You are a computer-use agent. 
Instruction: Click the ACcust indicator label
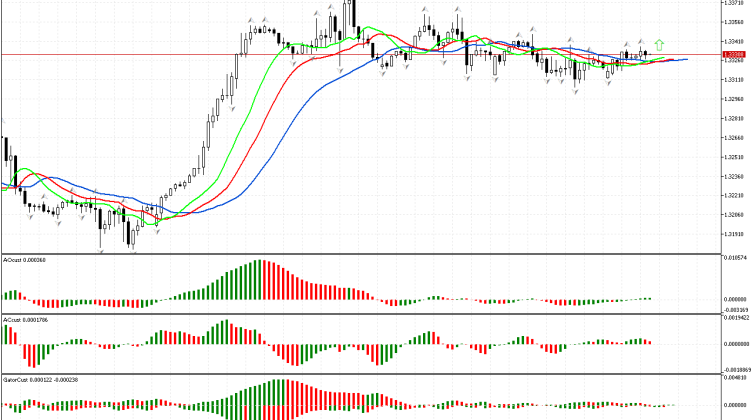tap(26, 319)
